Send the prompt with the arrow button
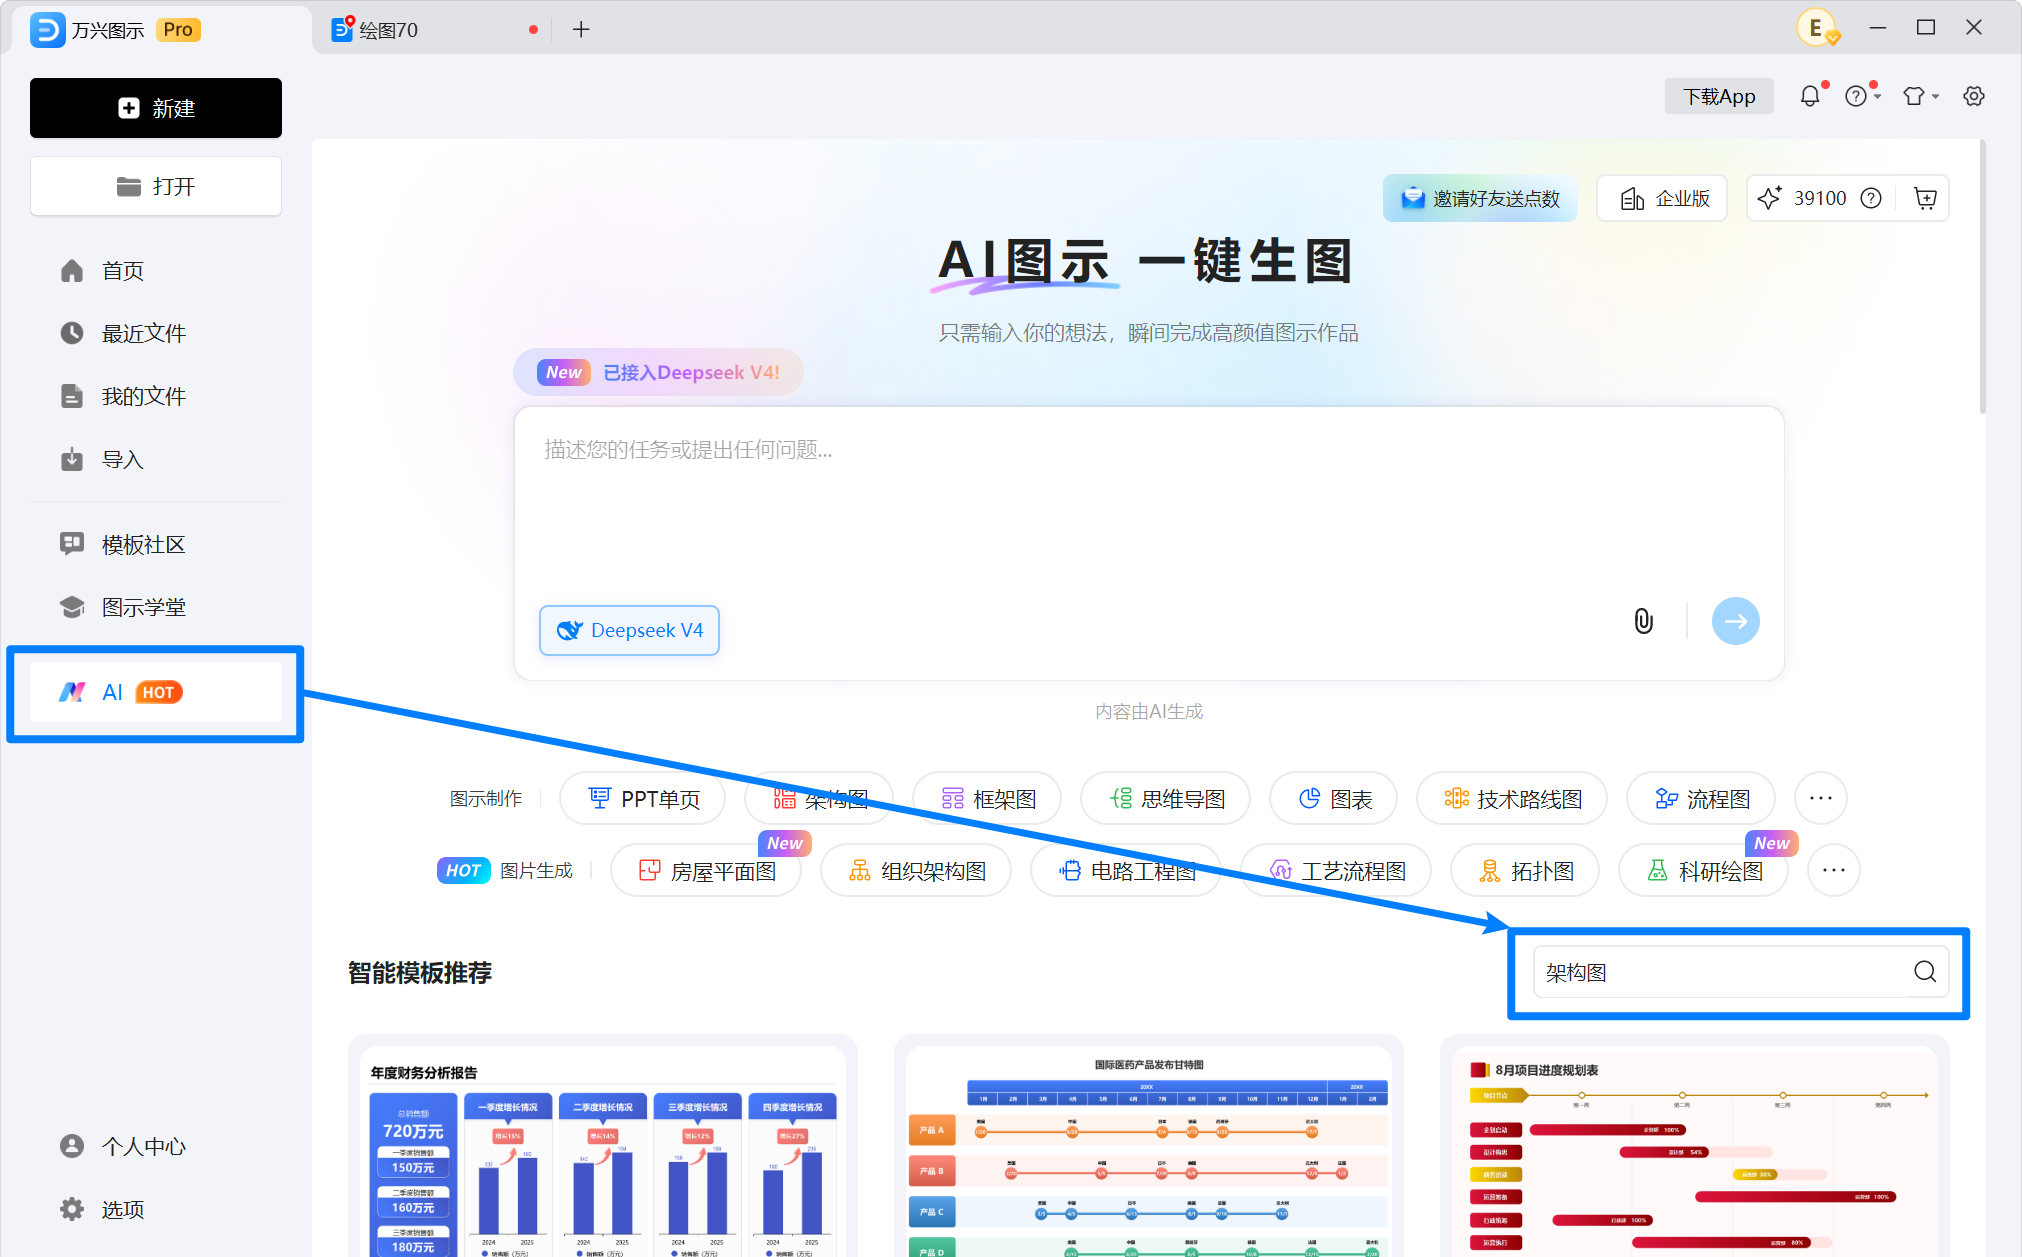2022x1257 pixels. tap(1735, 621)
